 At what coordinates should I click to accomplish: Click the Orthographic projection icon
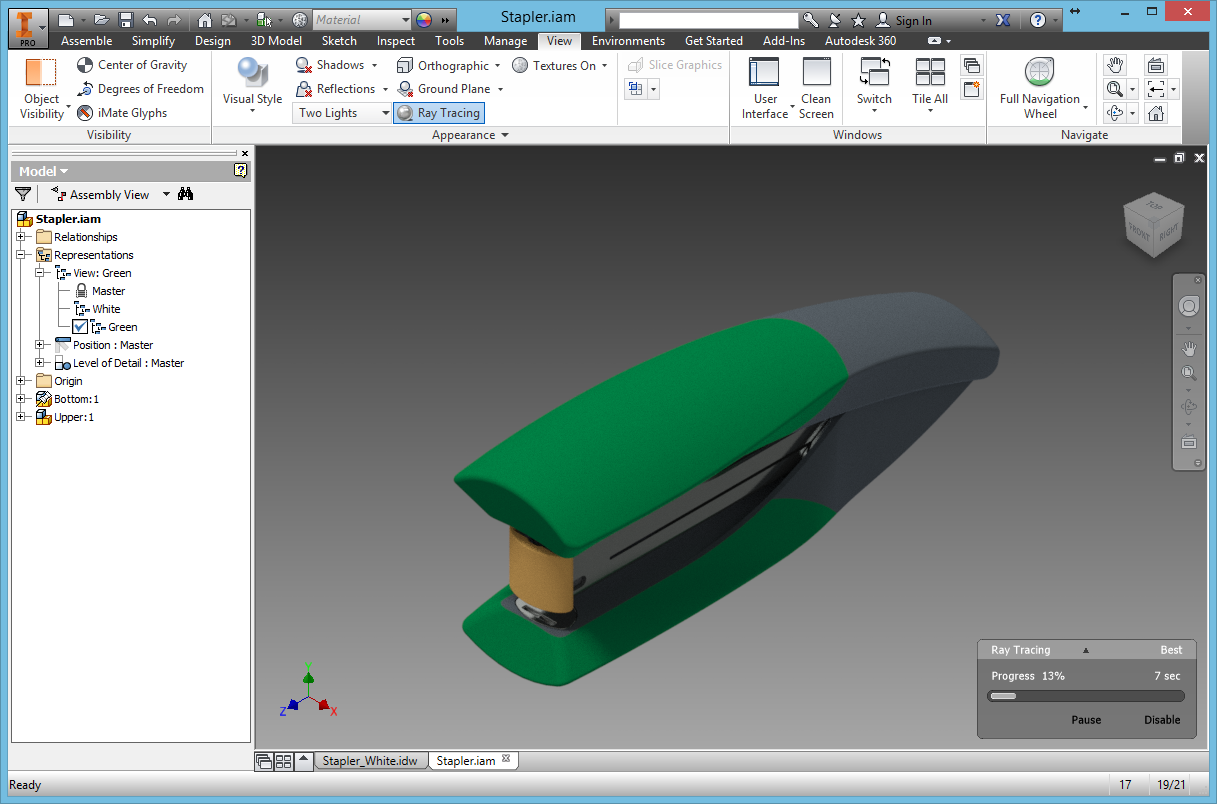pyautogui.click(x=405, y=65)
